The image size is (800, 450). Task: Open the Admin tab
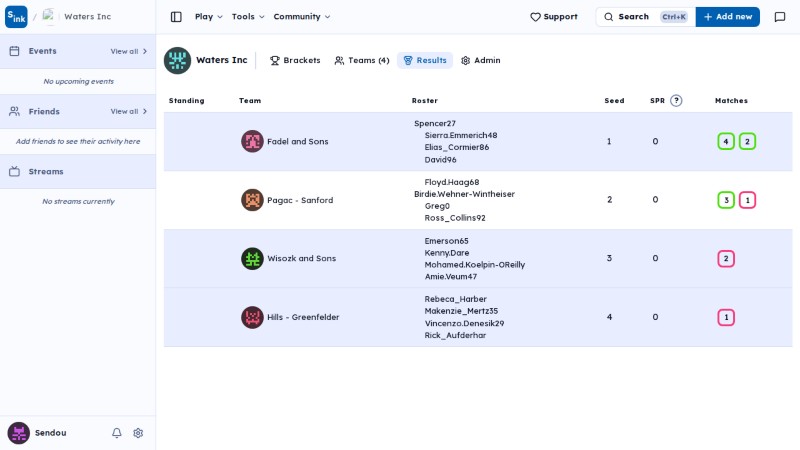[x=481, y=60]
